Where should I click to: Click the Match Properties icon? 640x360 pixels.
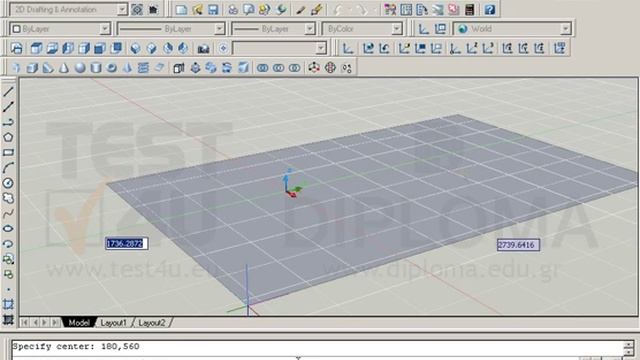click(x=301, y=9)
